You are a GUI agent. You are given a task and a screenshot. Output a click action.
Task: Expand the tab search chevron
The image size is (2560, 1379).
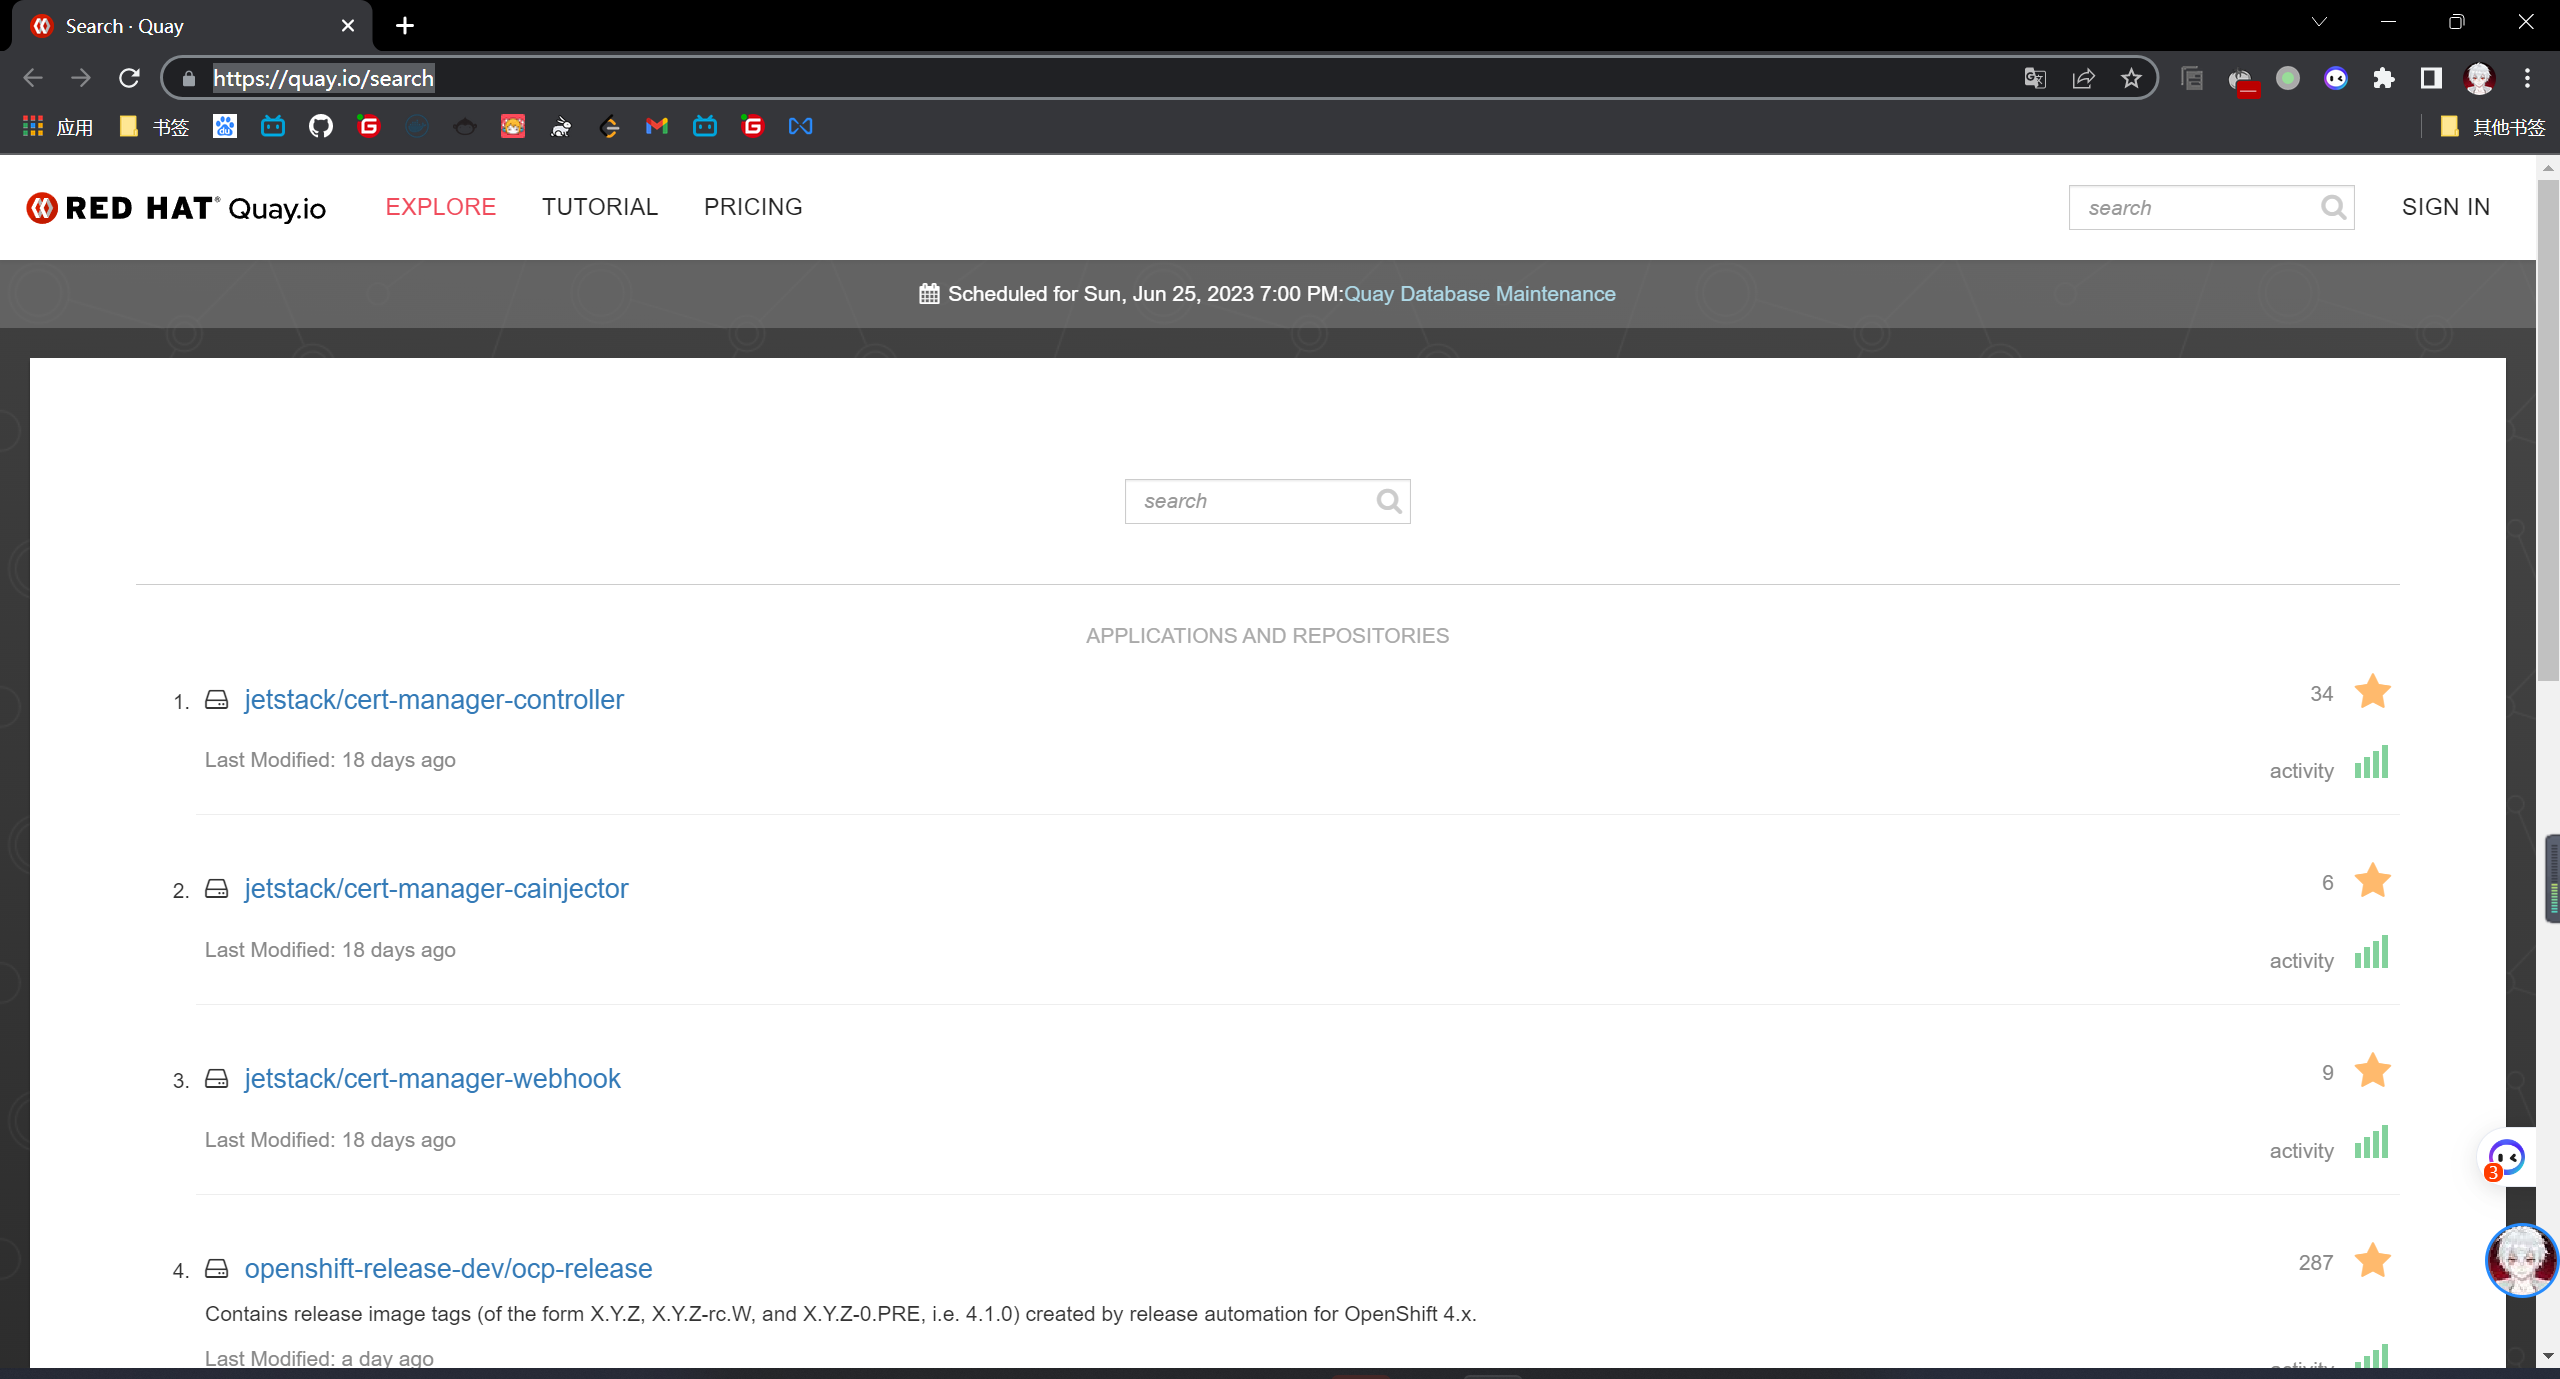[x=2319, y=22]
